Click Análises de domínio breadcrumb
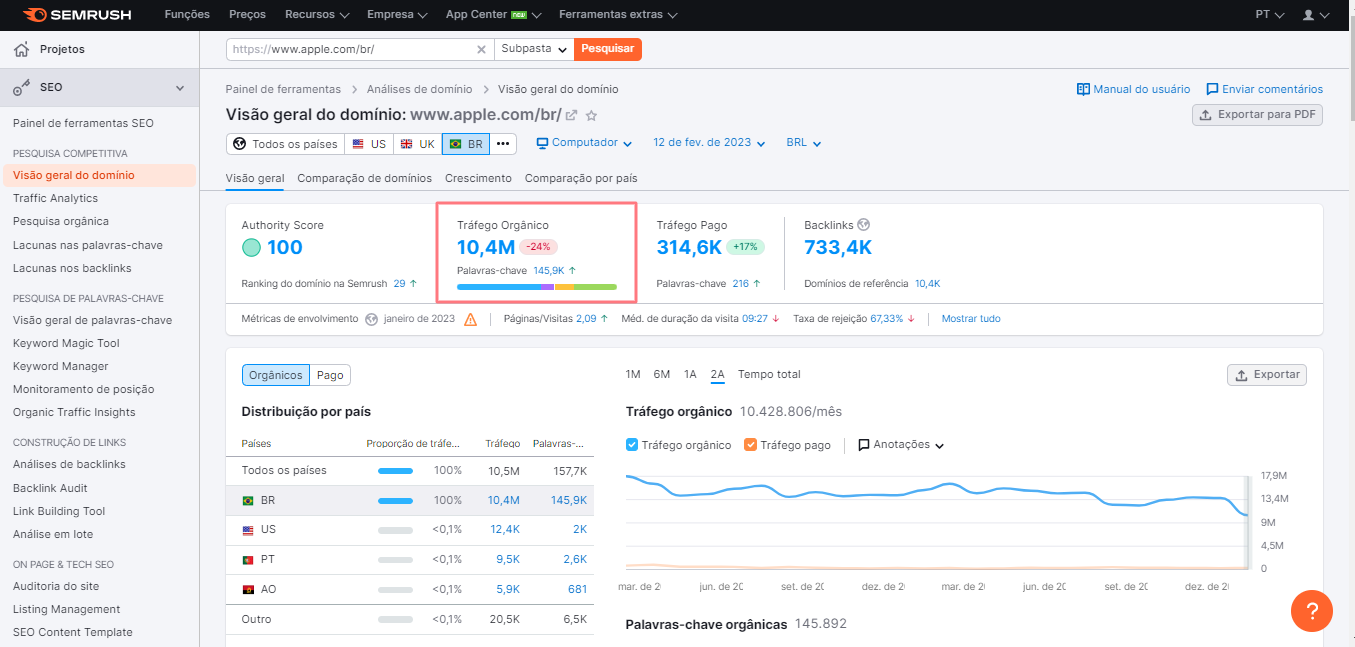The height and width of the screenshot is (647, 1355). coord(419,89)
